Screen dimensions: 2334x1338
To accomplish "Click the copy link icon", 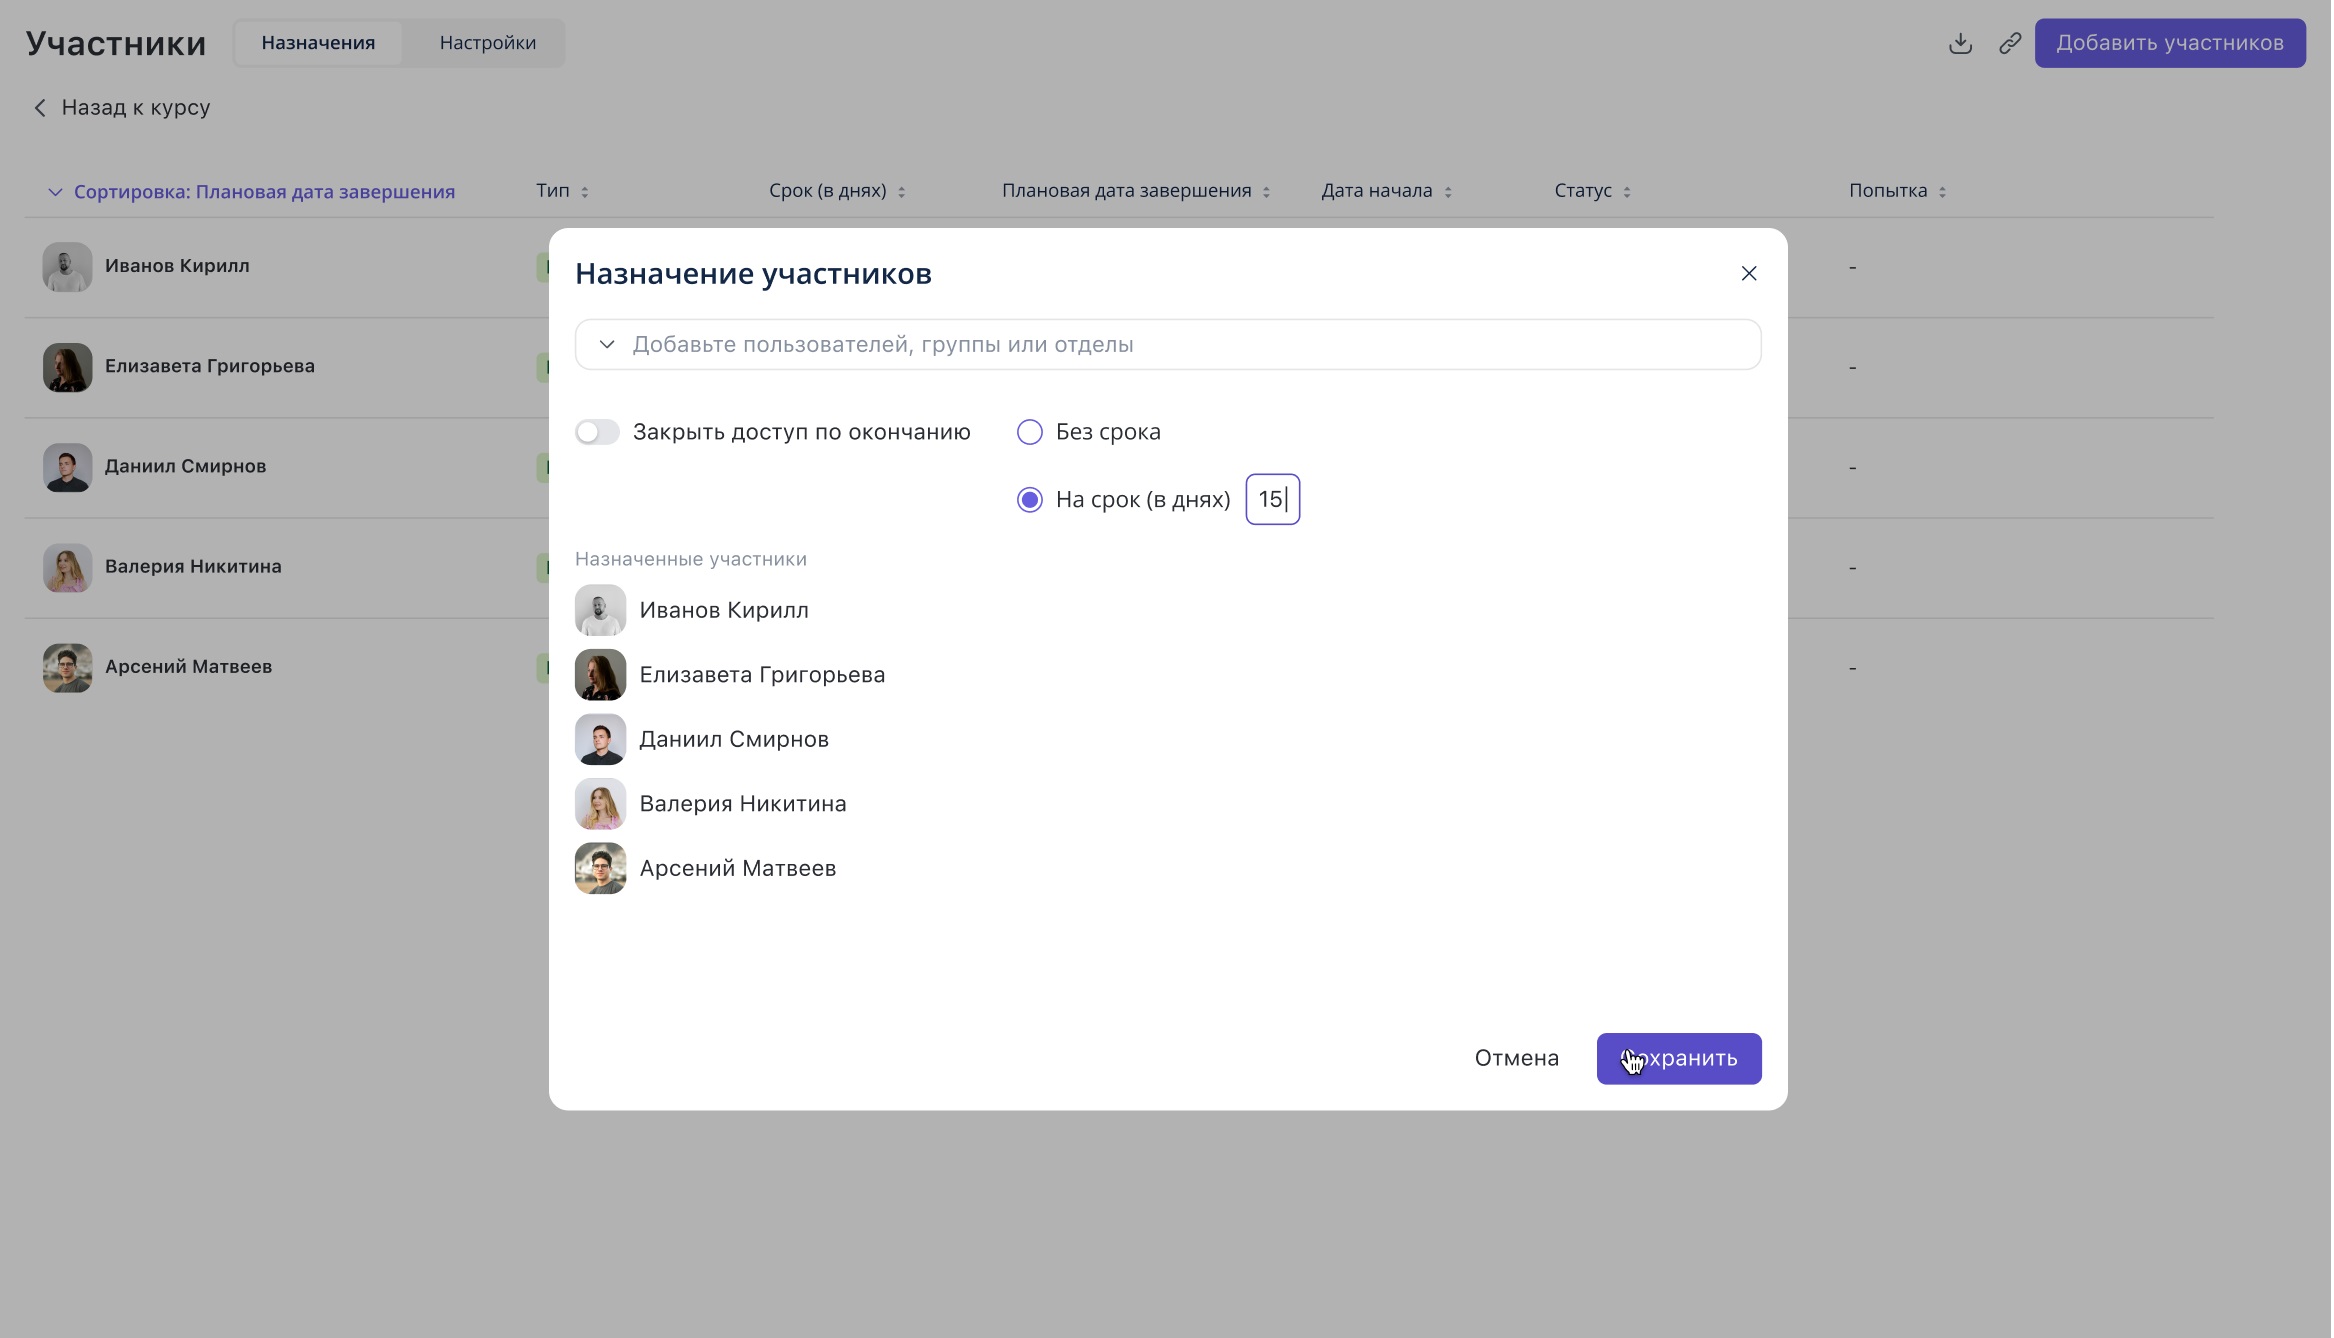I will 2010,43.
